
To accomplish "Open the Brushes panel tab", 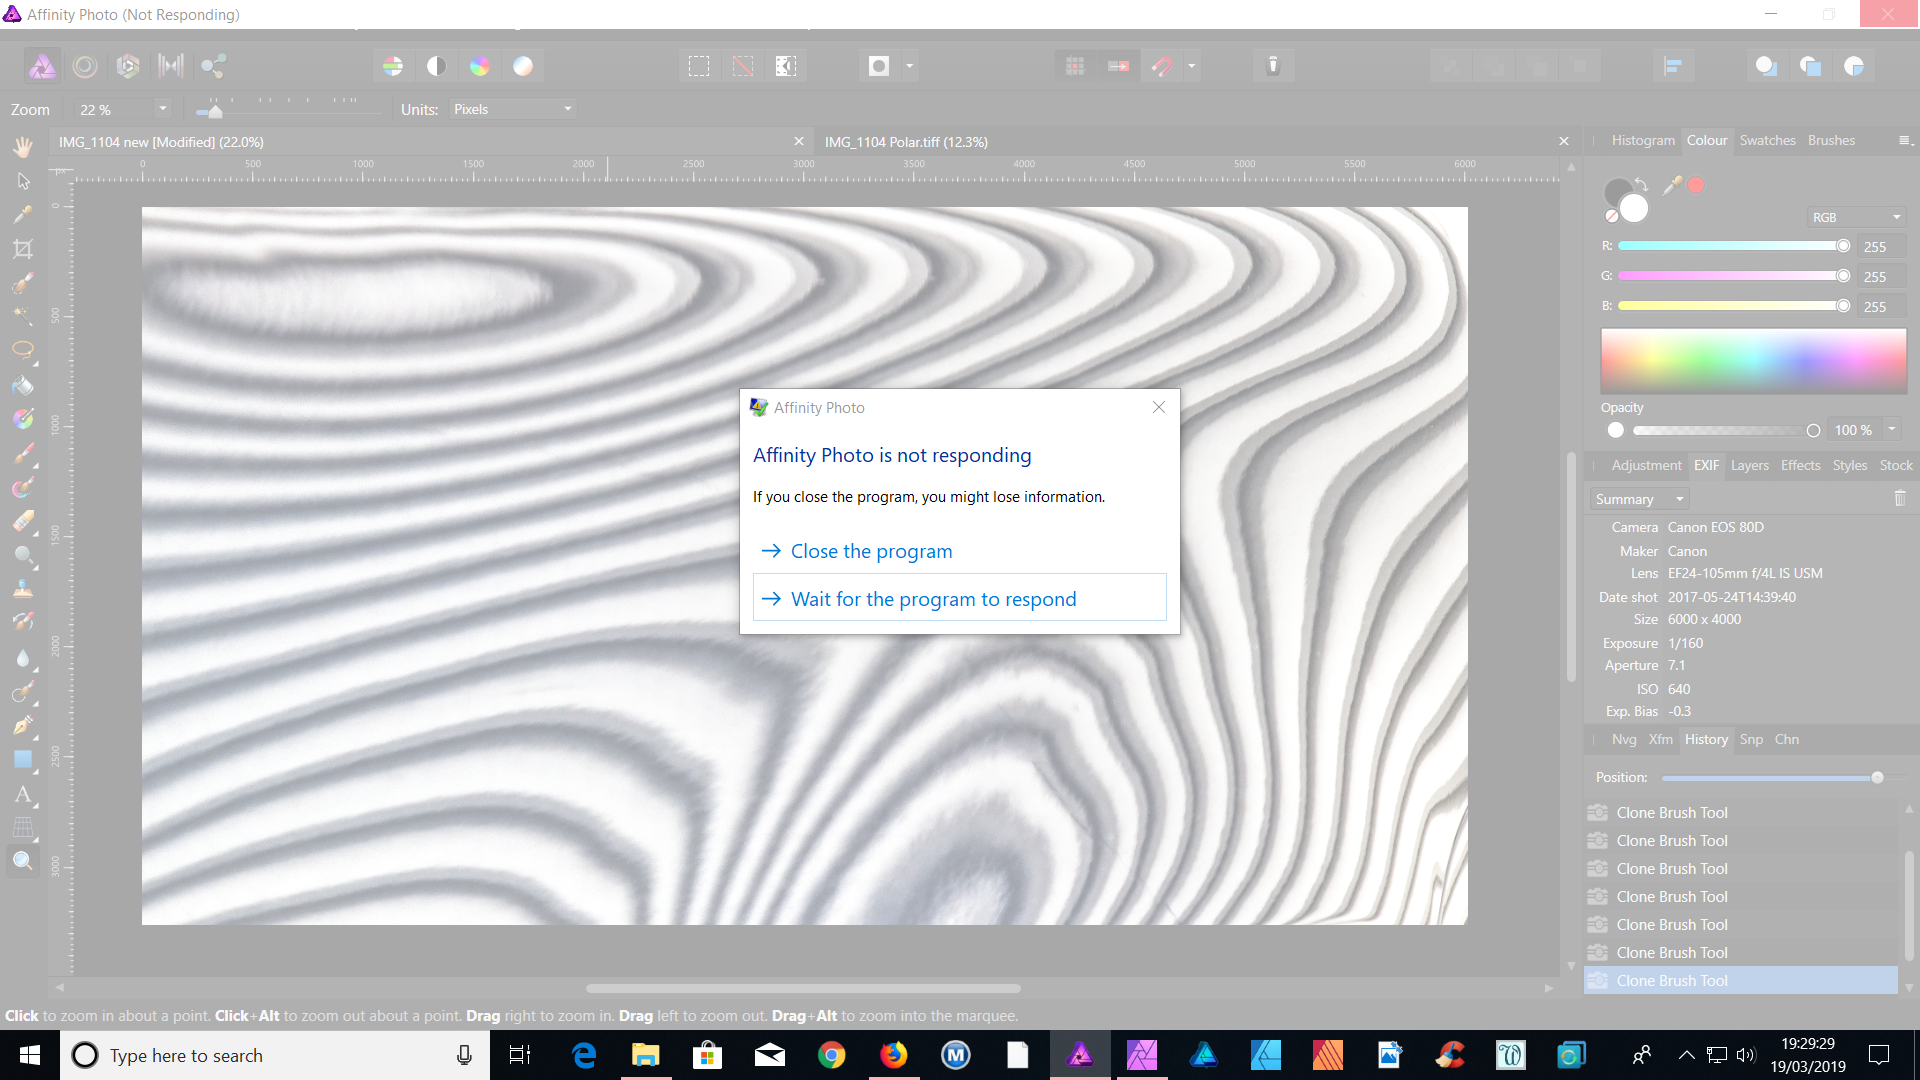I will click(x=1831, y=140).
